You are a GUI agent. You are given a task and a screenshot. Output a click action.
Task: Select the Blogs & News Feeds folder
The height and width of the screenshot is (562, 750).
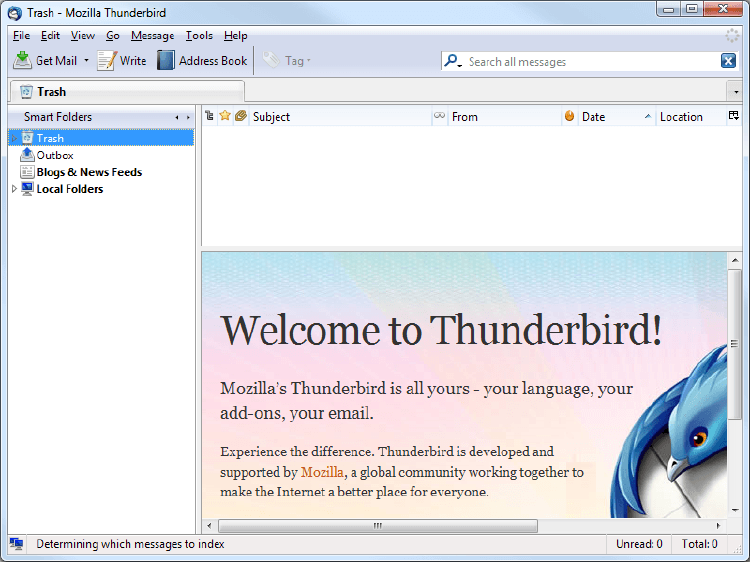pyautogui.click(x=89, y=172)
